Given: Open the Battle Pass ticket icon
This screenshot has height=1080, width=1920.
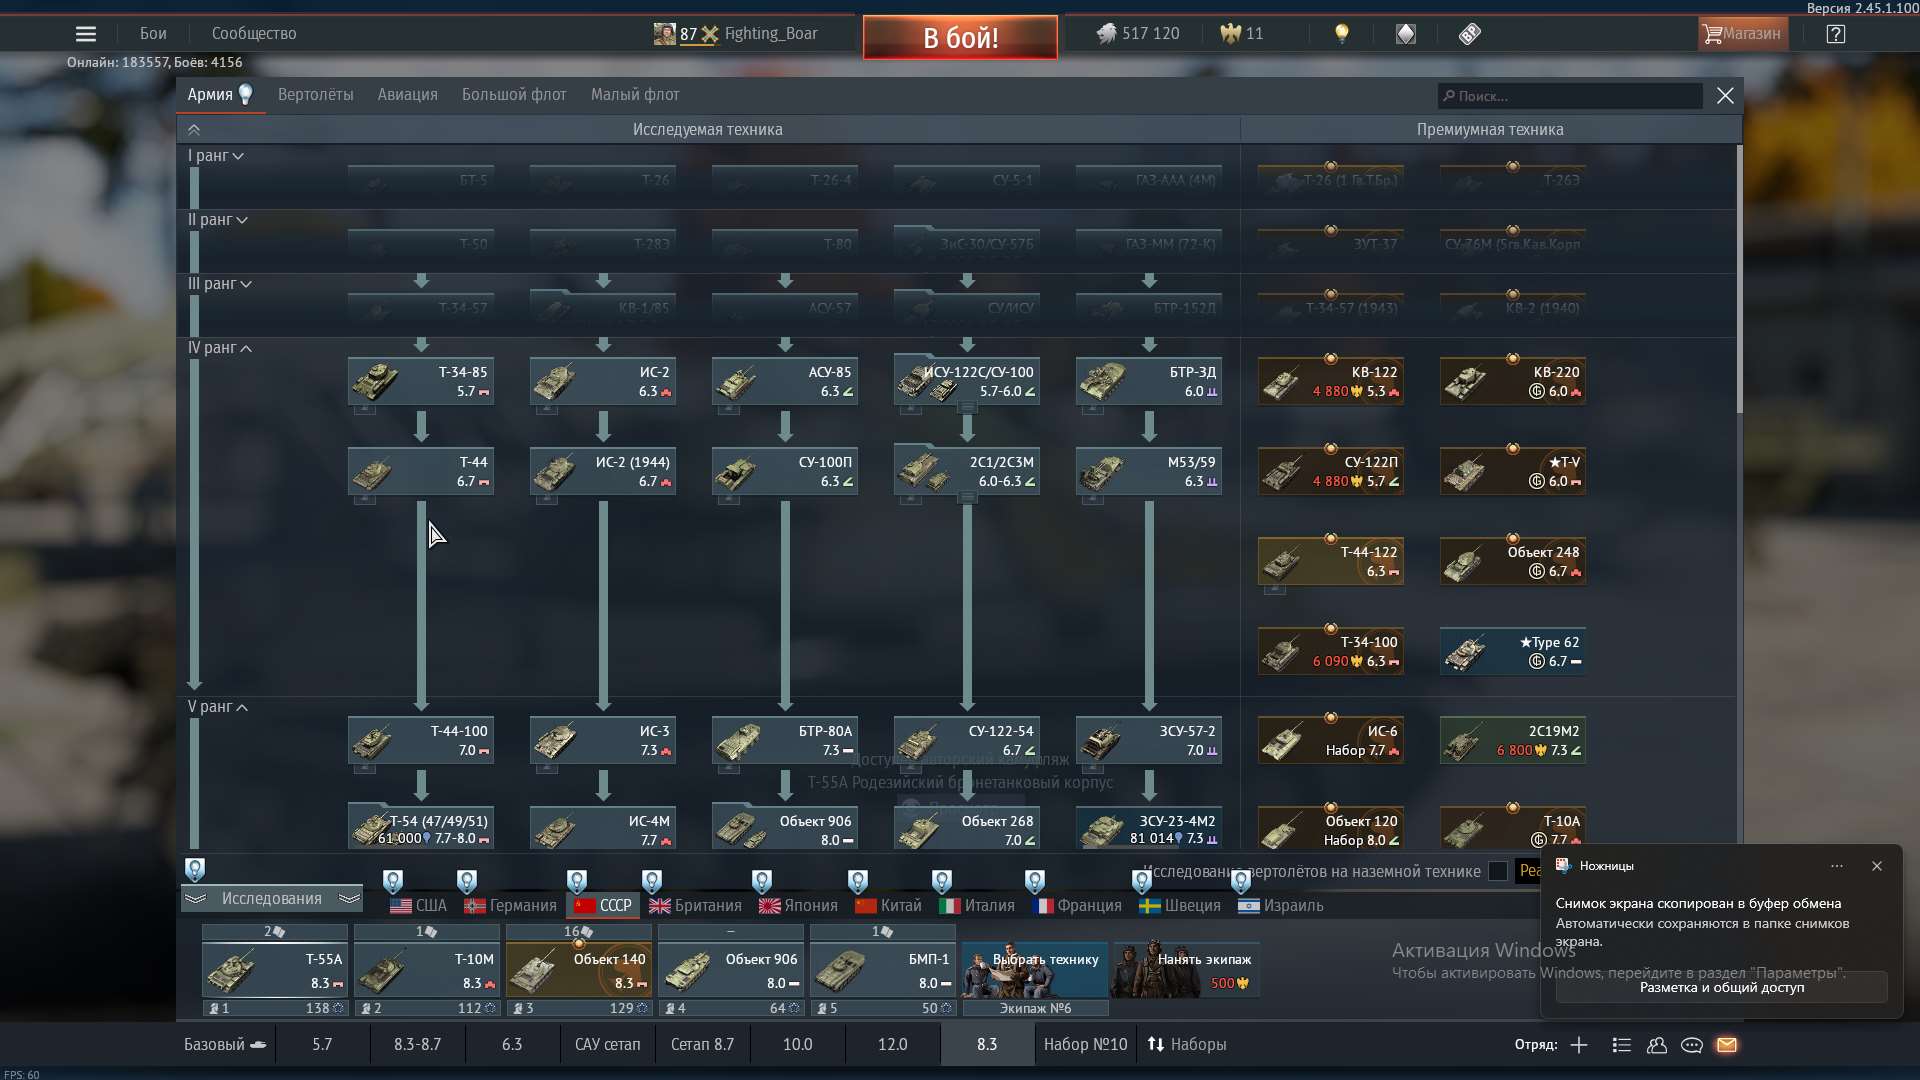Looking at the screenshot, I should [1469, 34].
